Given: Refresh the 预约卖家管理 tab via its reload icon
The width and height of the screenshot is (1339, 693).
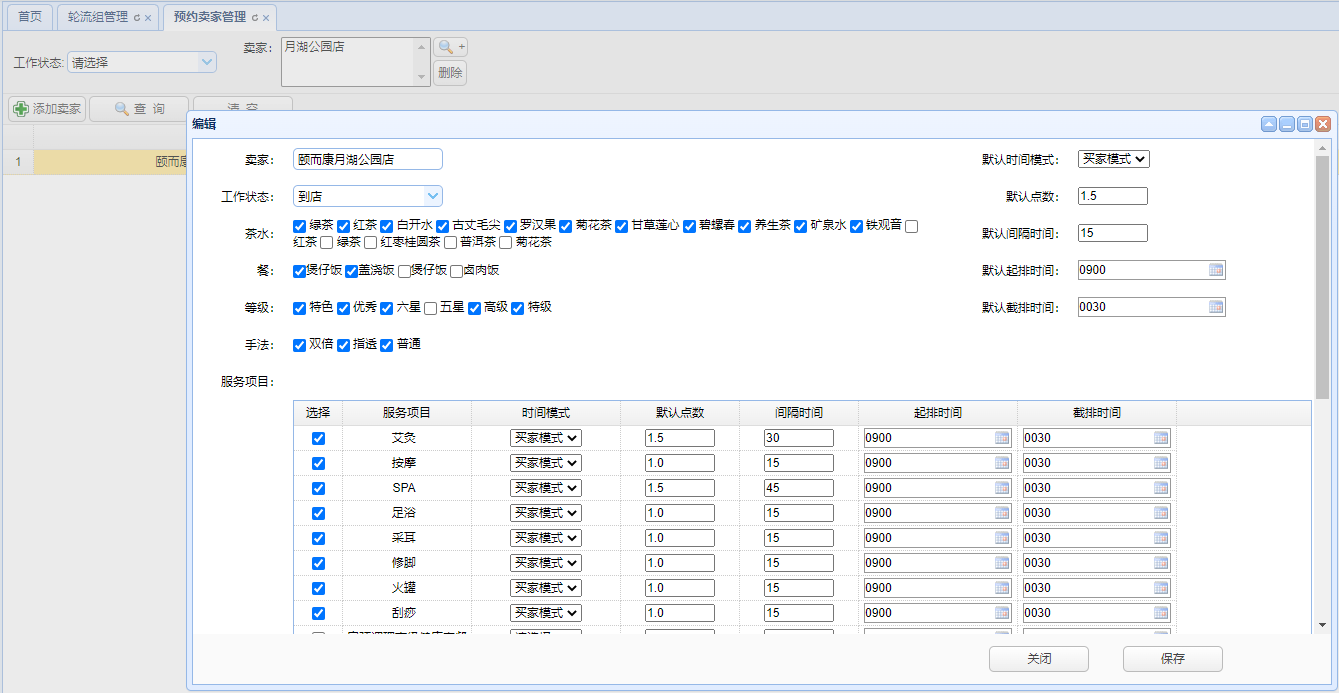Looking at the screenshot, I should point(254,18).
